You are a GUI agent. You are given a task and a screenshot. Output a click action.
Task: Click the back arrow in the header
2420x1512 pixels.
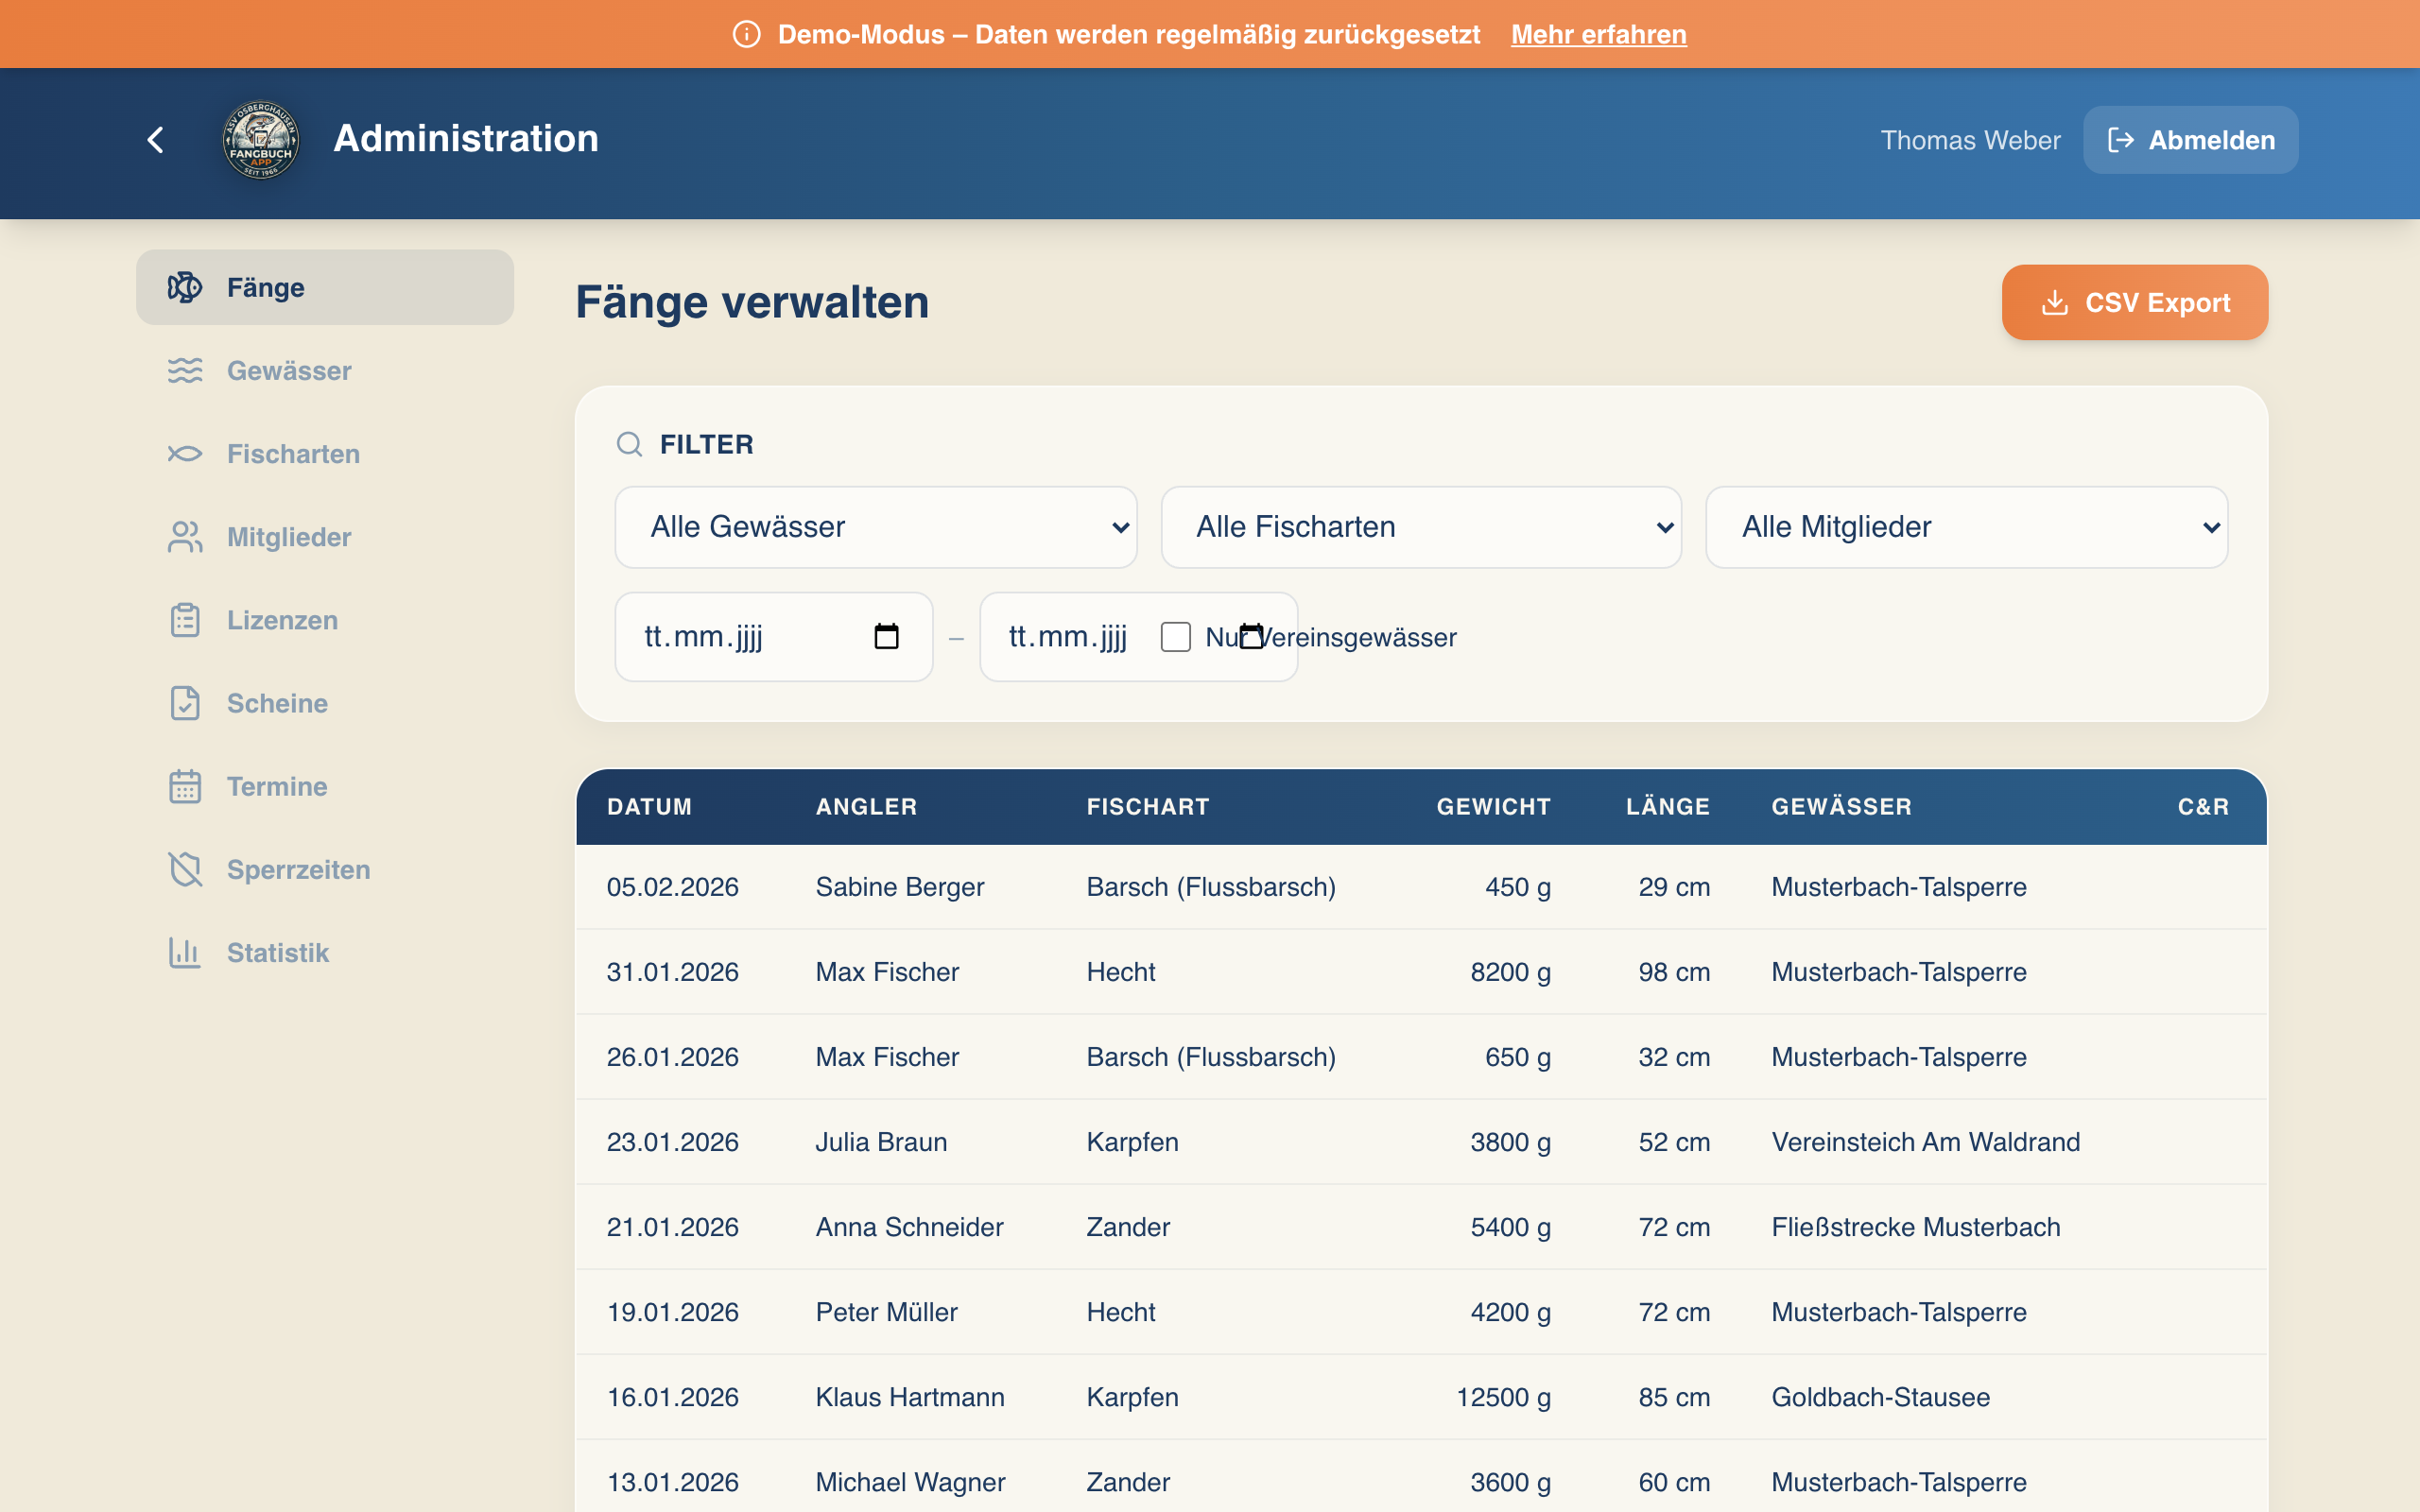point(156,139)
